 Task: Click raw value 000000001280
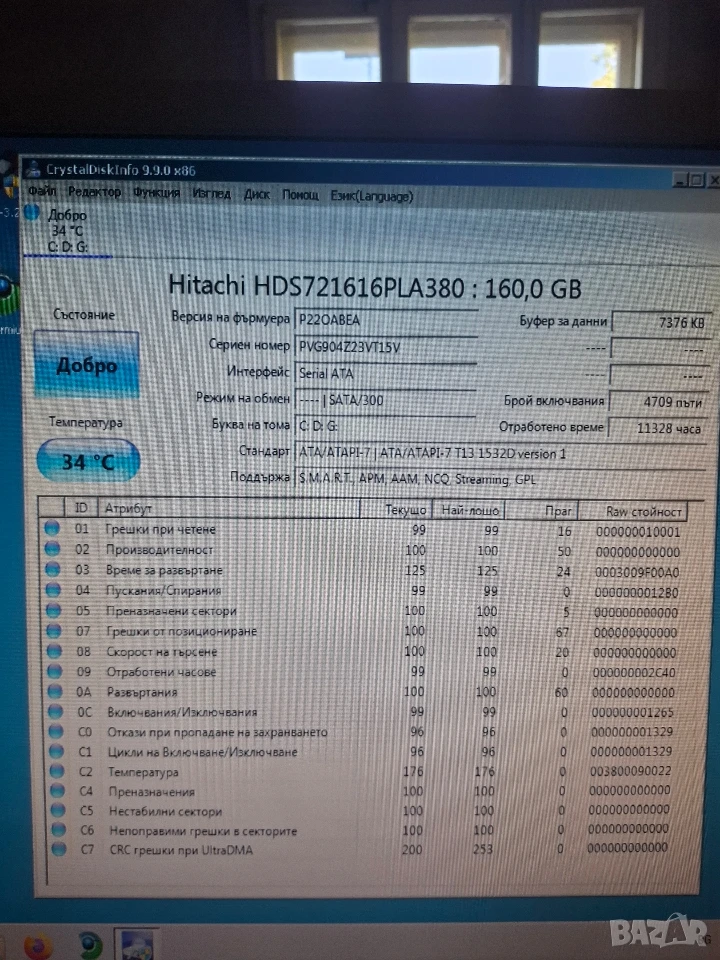(637, 593)
